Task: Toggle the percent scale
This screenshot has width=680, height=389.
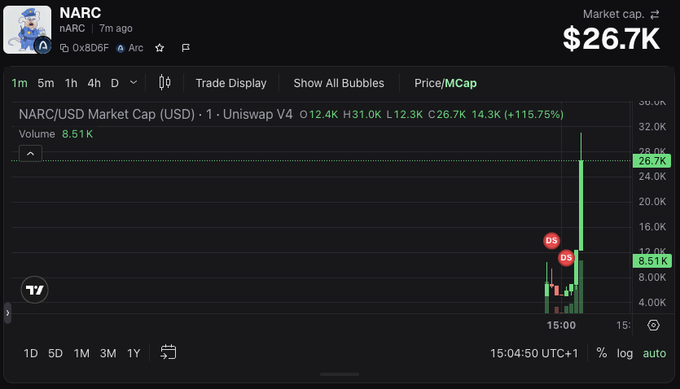Action: (602, 353)
